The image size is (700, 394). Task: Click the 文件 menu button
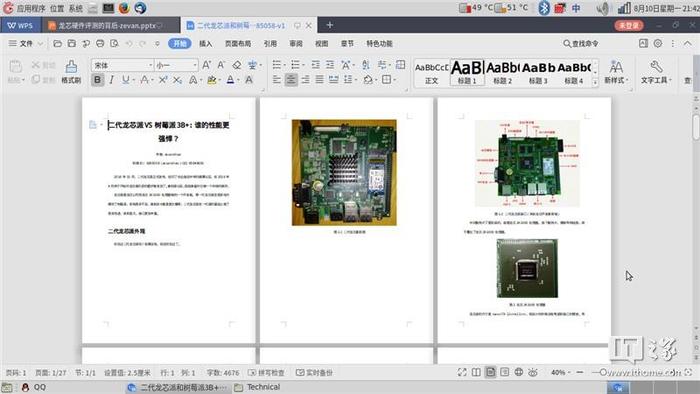(25, 43)
